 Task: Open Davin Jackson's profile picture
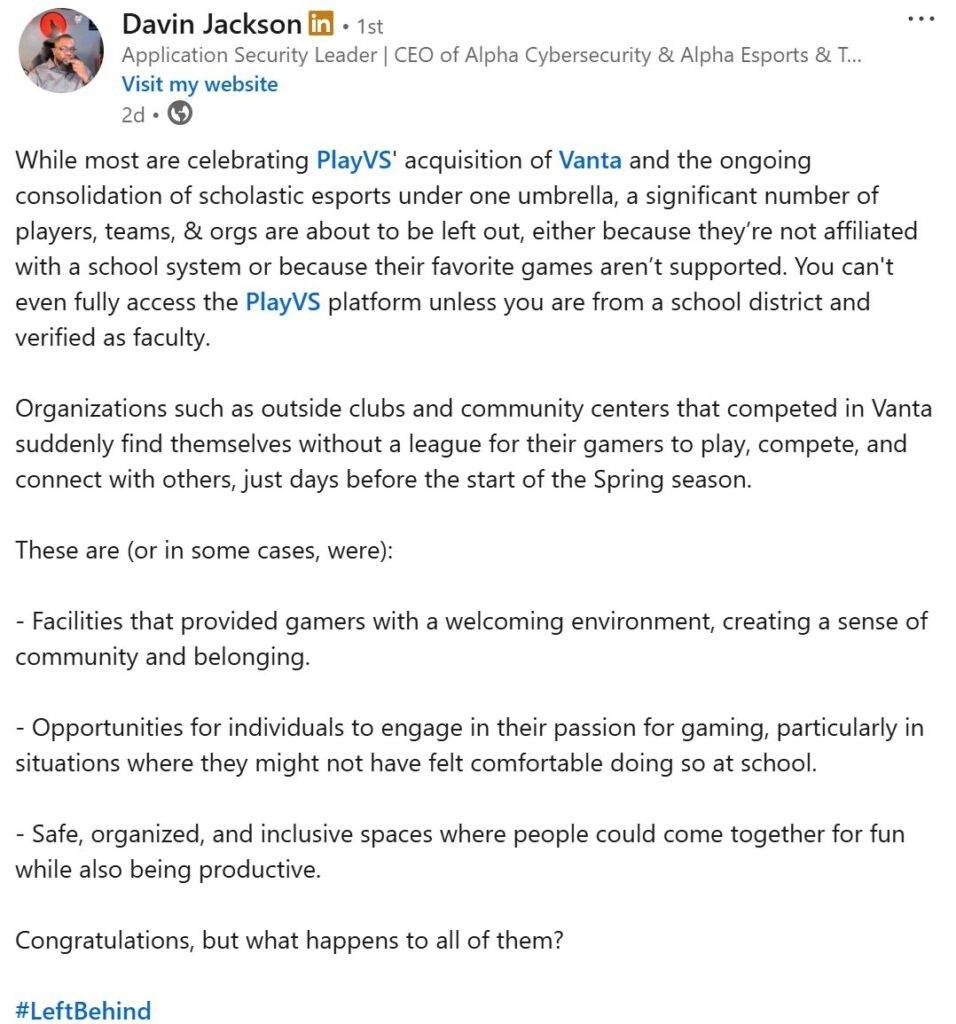61,52
